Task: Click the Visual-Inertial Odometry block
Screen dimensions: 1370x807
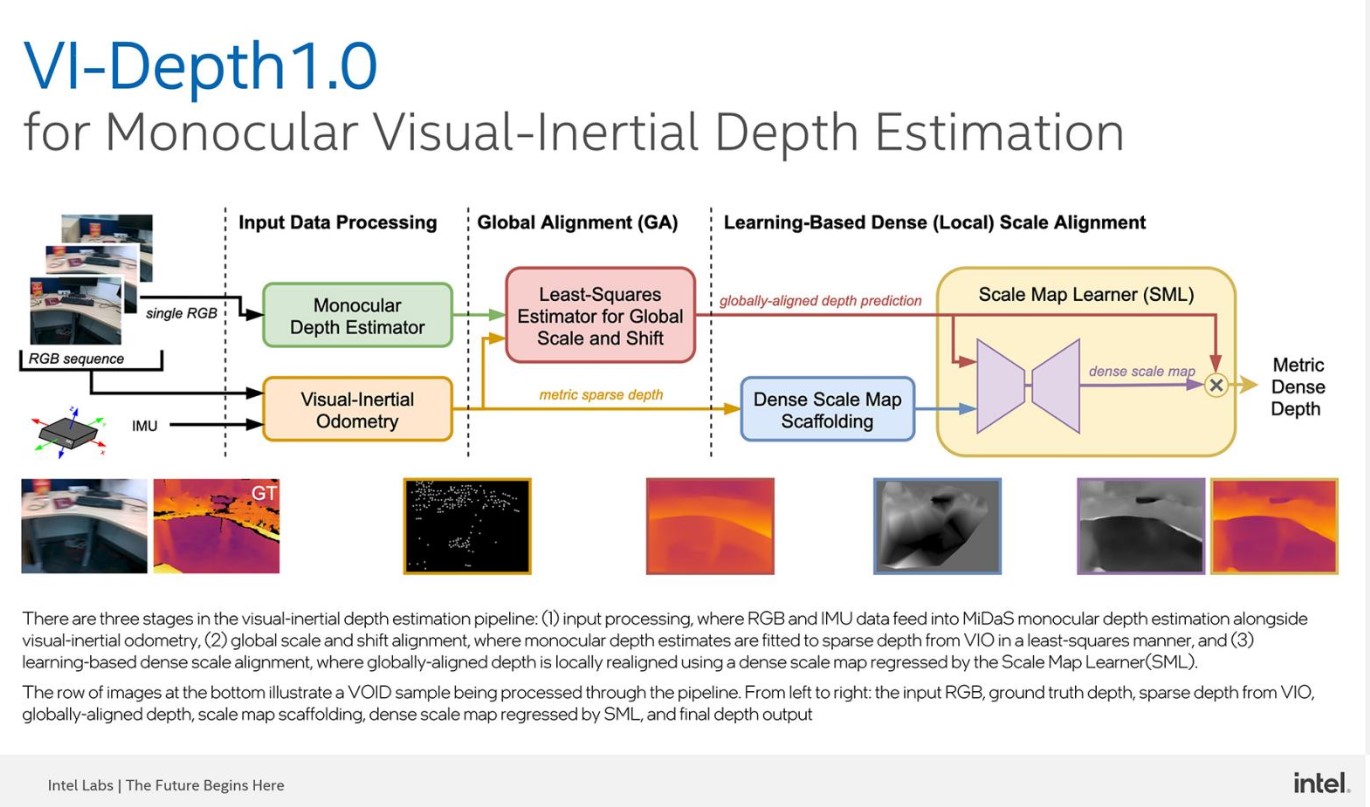Action: pos(357,410)
